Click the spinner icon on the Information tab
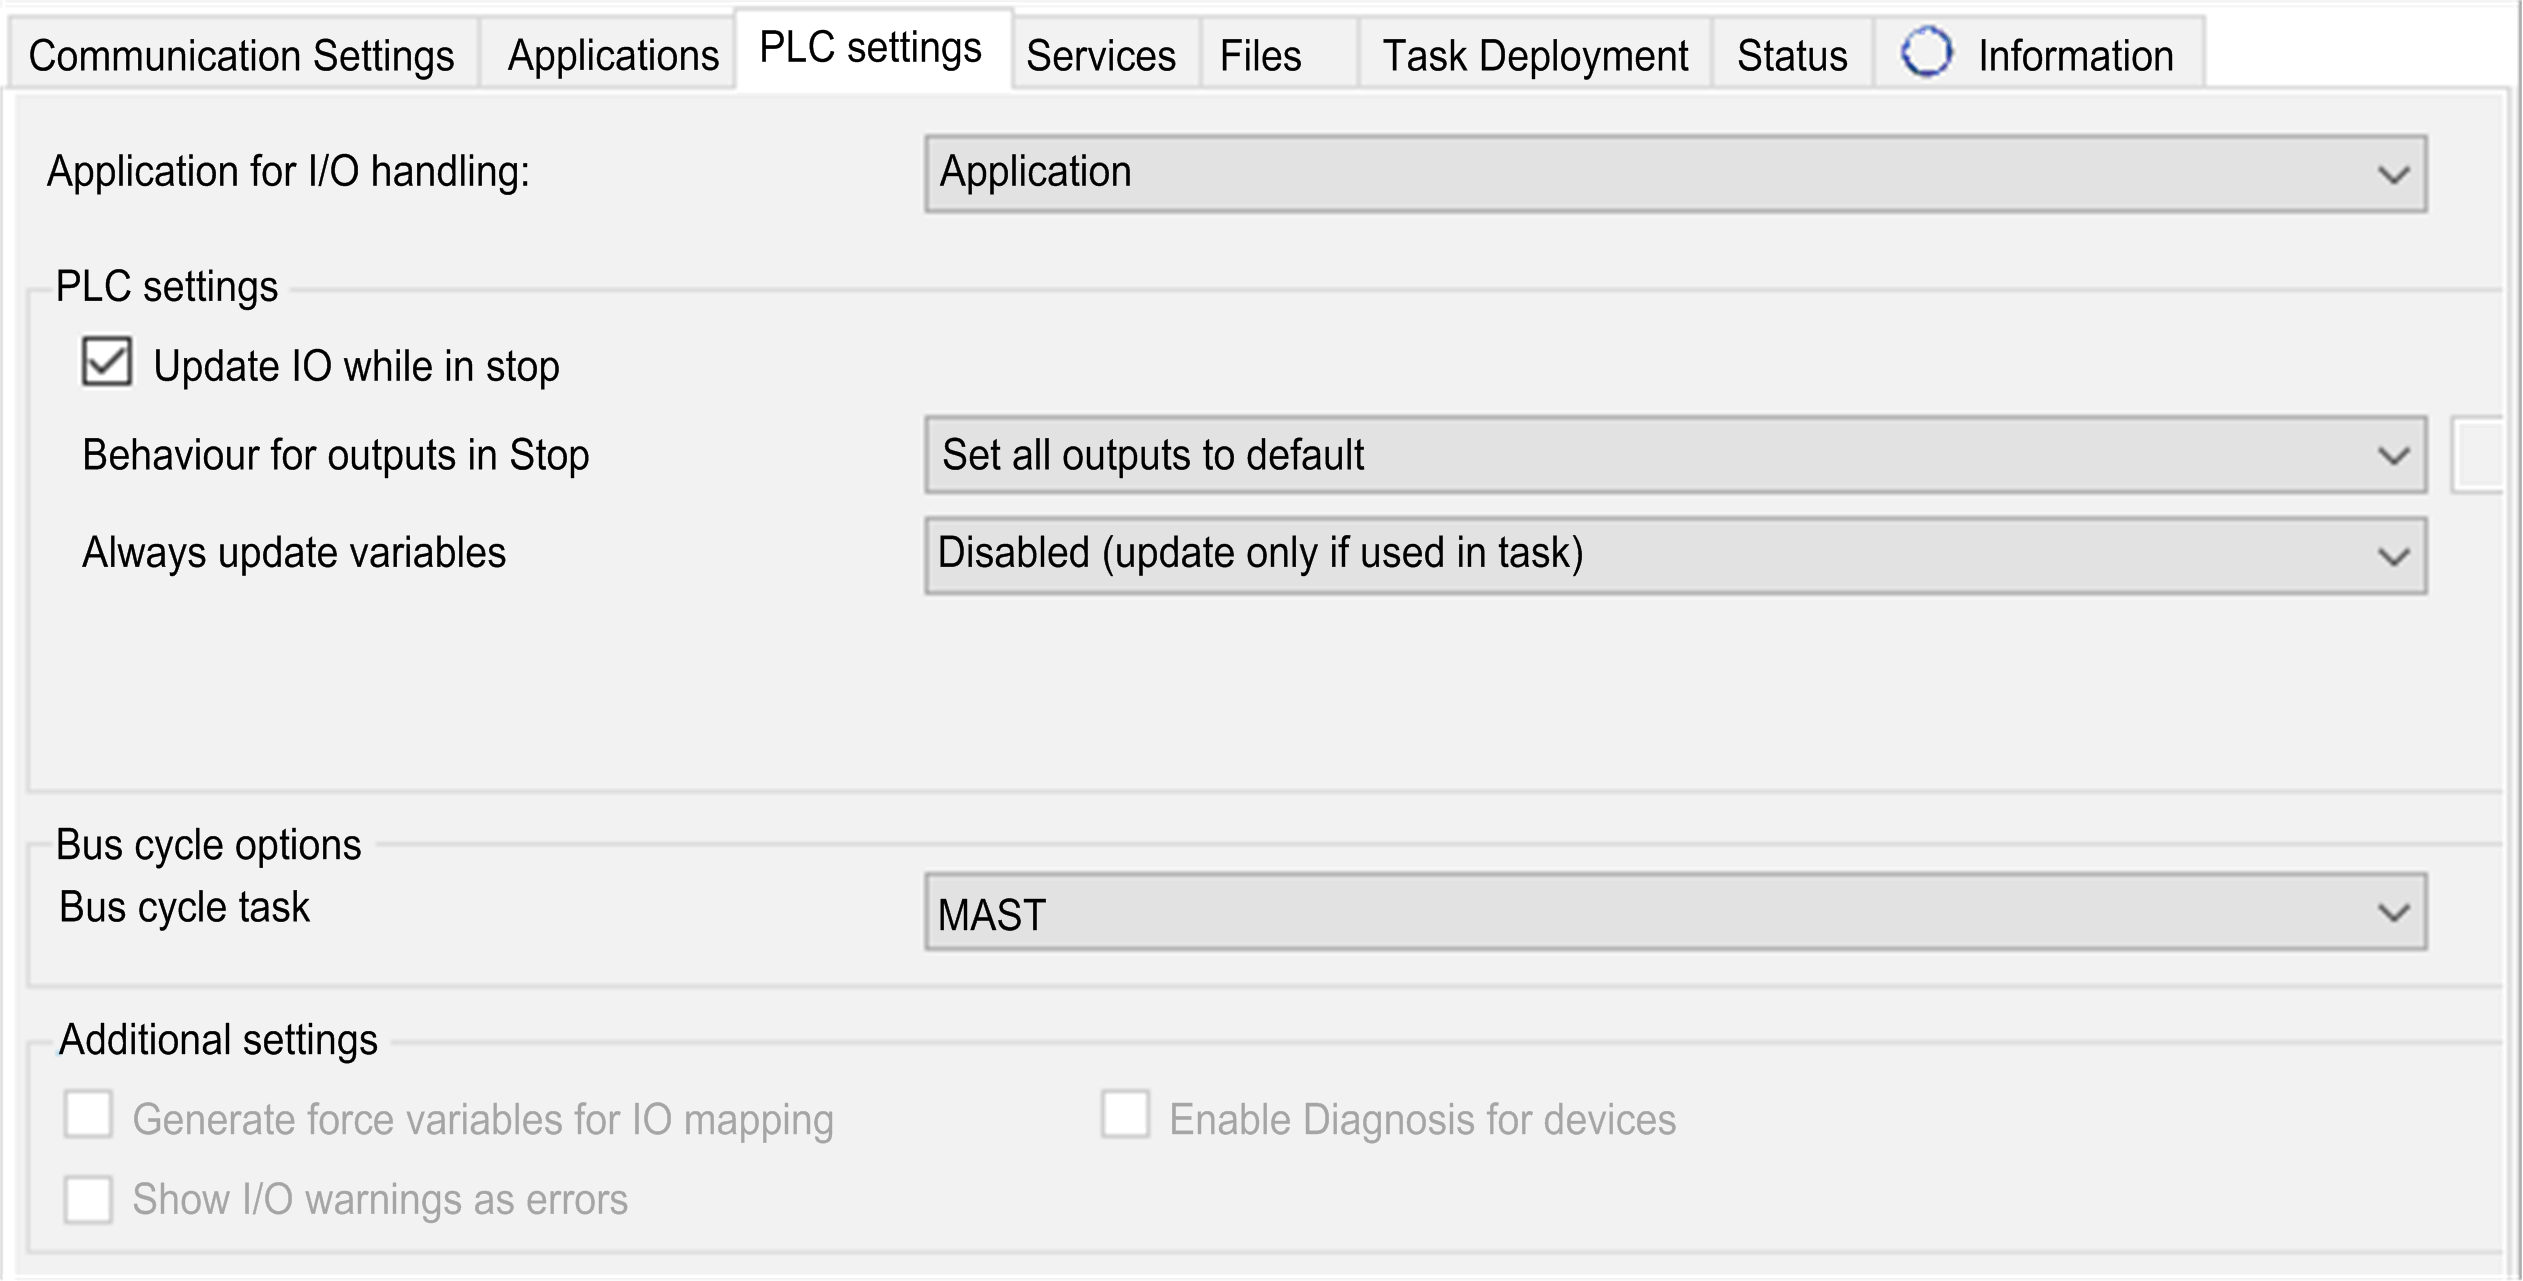 click(x=1927, y=53)
